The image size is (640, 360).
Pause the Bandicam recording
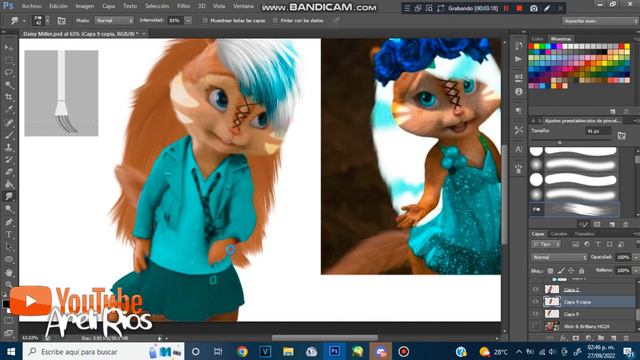click(506, 8)
